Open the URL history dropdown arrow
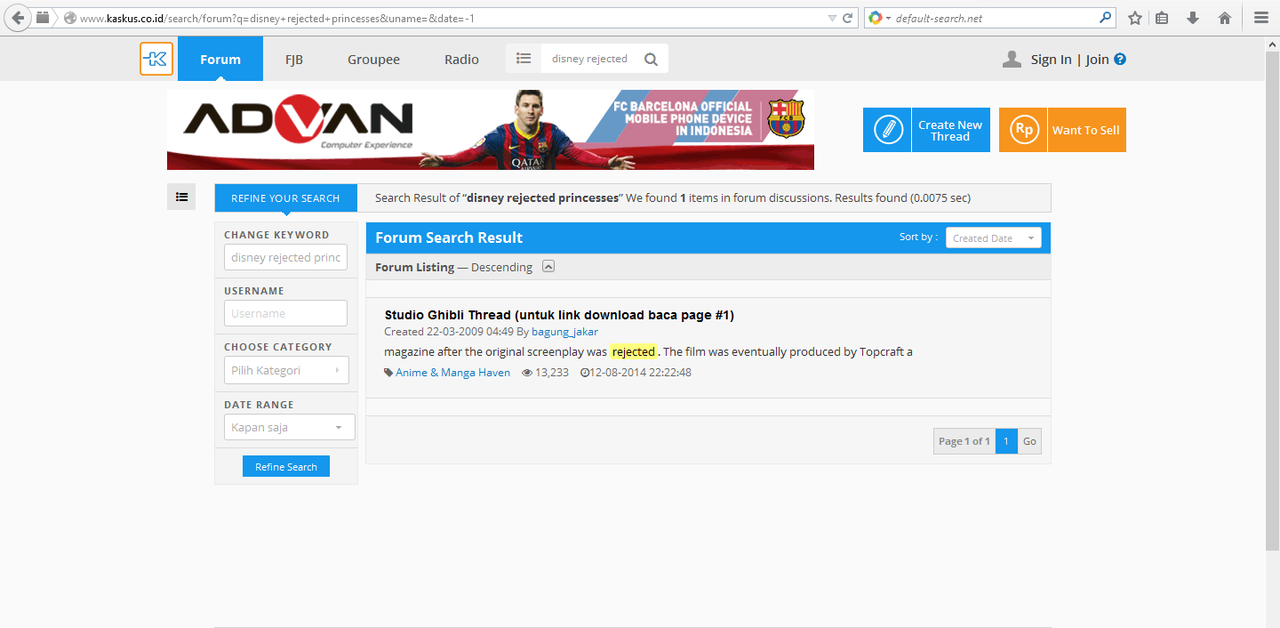1280x628 pixels. (x=832, y=18)
